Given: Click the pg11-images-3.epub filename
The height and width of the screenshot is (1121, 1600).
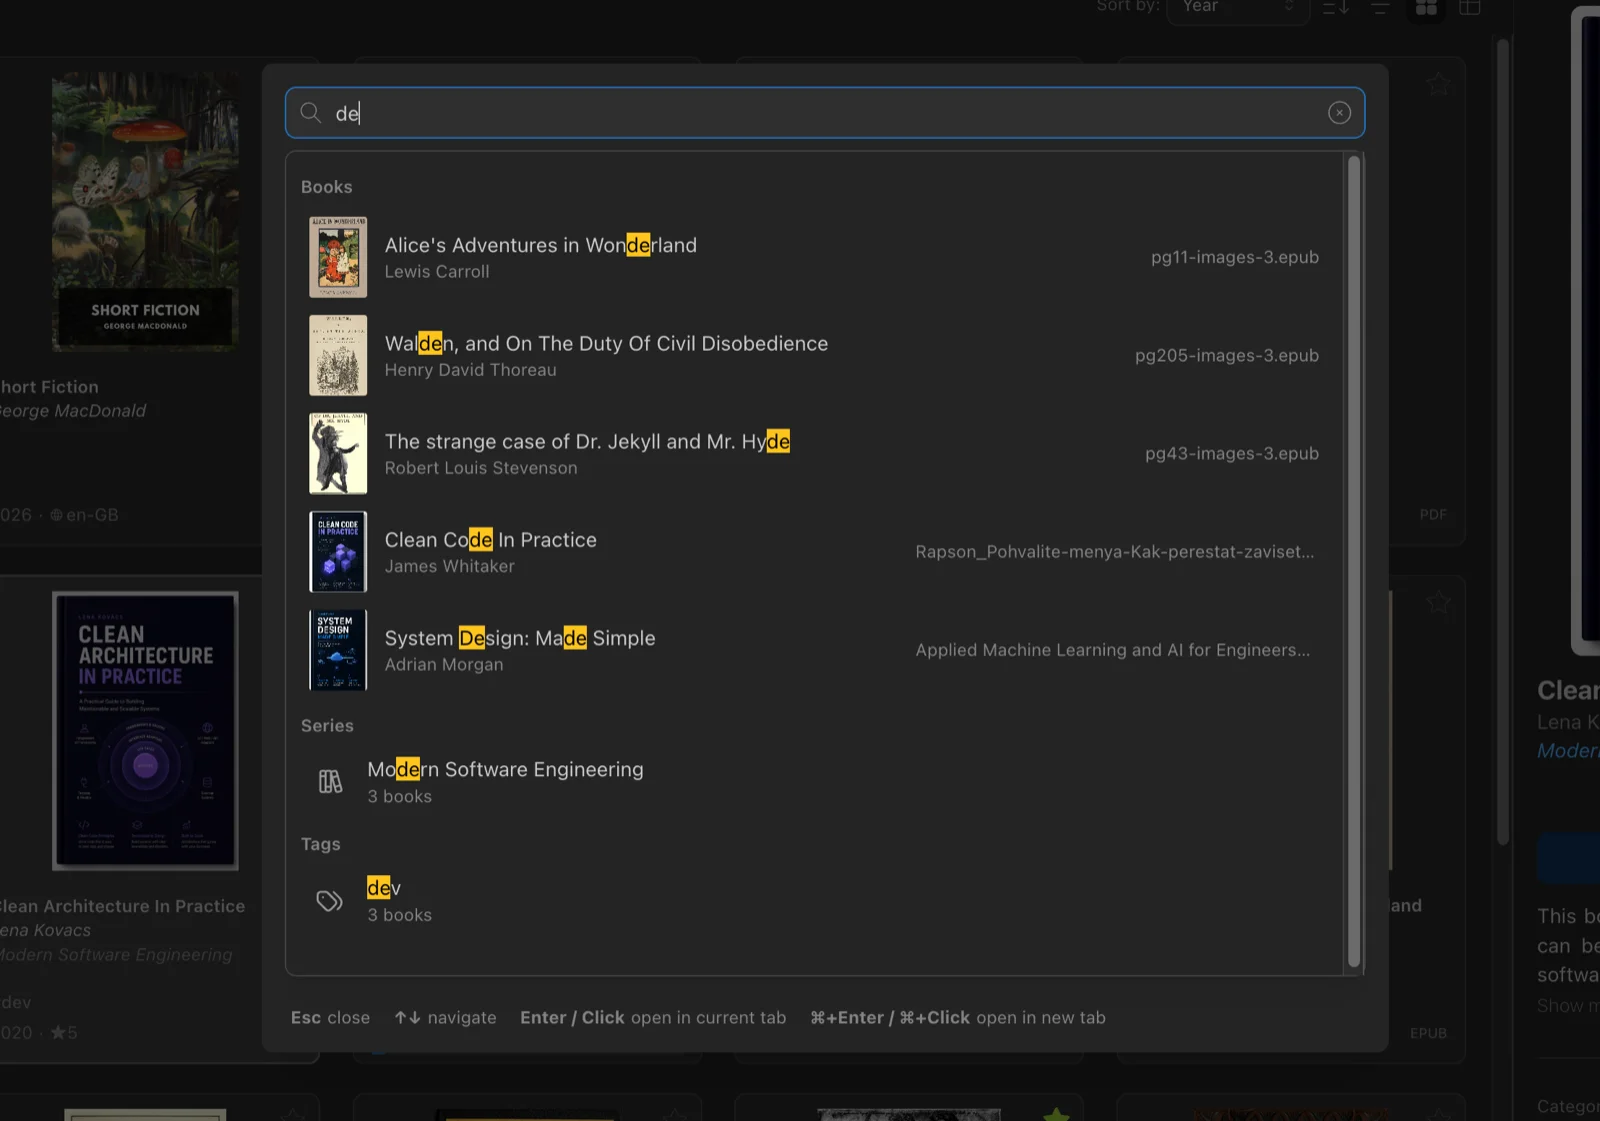Looking at the screenshot, I should tap(1234, 257).
